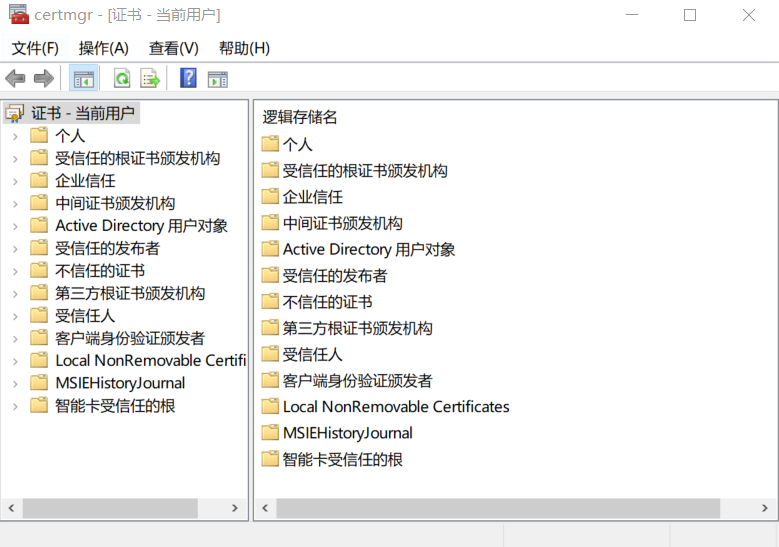Expand the 智能卡受信任的根 tree node
This screenshot has width=779, height=547.
[15, 406]
